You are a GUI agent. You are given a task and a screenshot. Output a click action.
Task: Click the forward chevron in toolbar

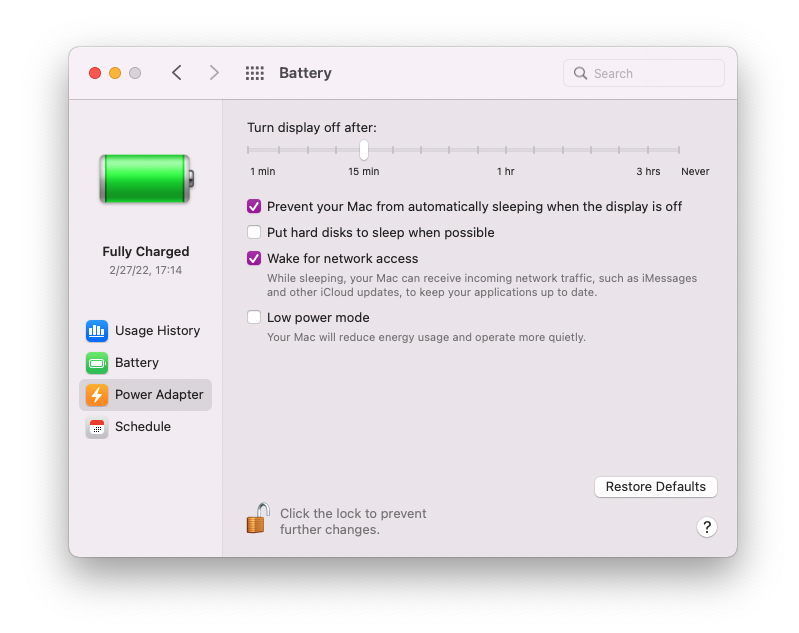(x=214, y=73)
